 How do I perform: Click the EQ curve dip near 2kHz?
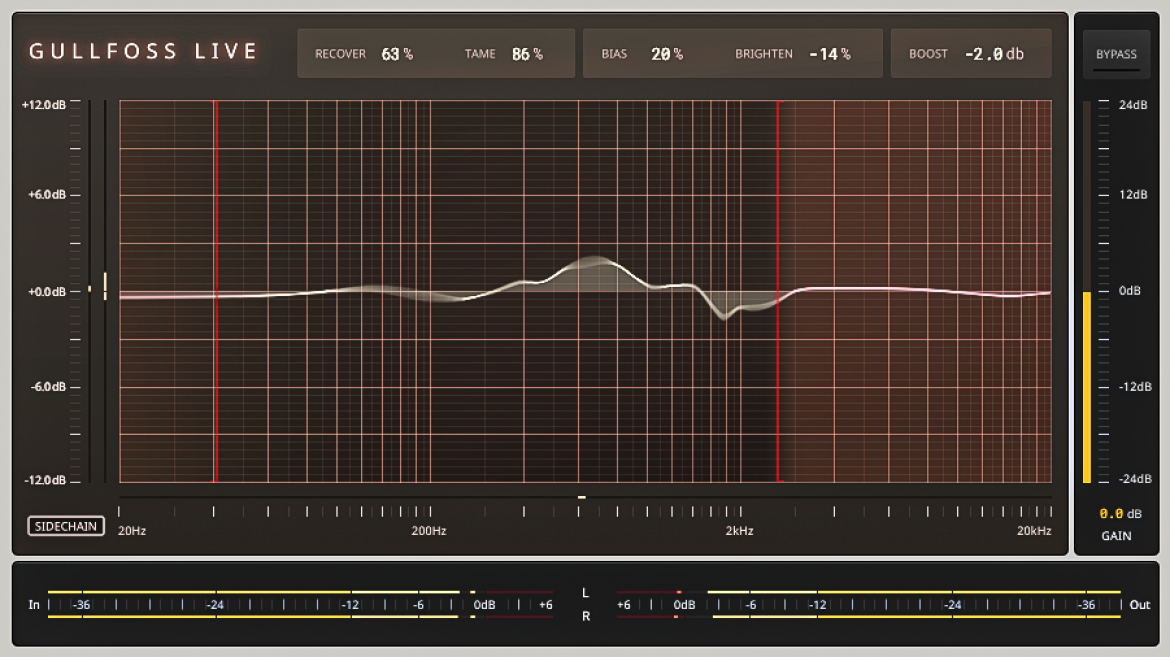click(x=723, y=317)
